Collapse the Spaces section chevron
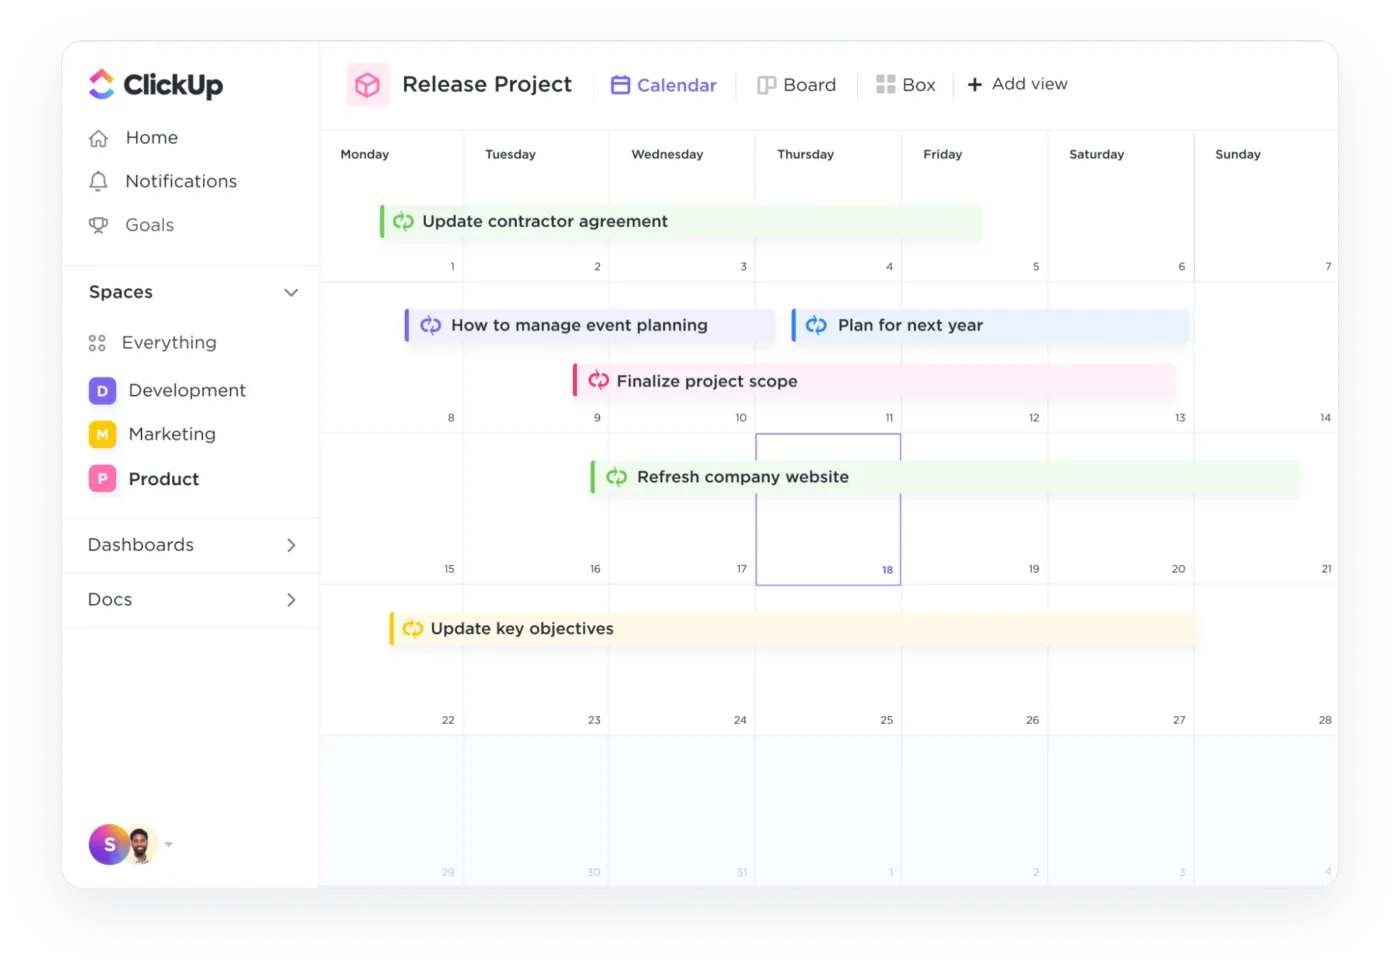Viewport: 1400px width, 971px height. coord(291,292)
